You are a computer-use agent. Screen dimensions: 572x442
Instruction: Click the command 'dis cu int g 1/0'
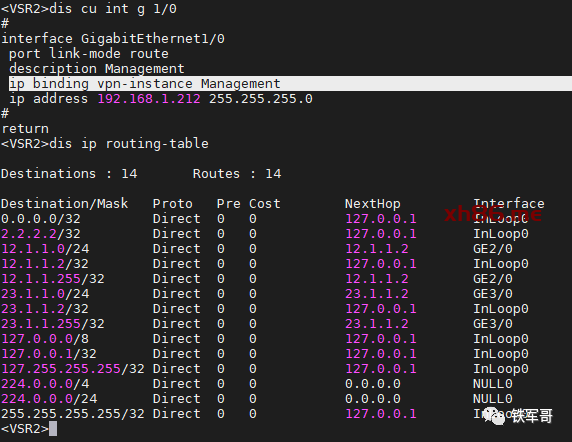(x=113, y=9)
